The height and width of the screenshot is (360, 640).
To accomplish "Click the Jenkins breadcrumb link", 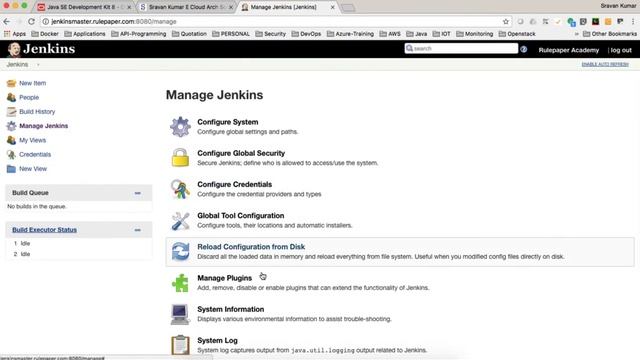I will click(x=17, y=64).
